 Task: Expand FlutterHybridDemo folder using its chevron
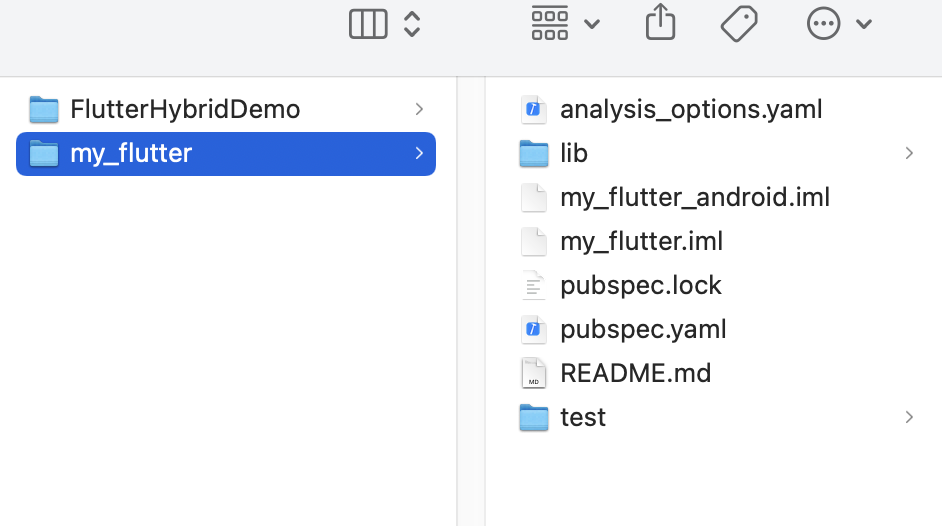[x=419, y=109]
